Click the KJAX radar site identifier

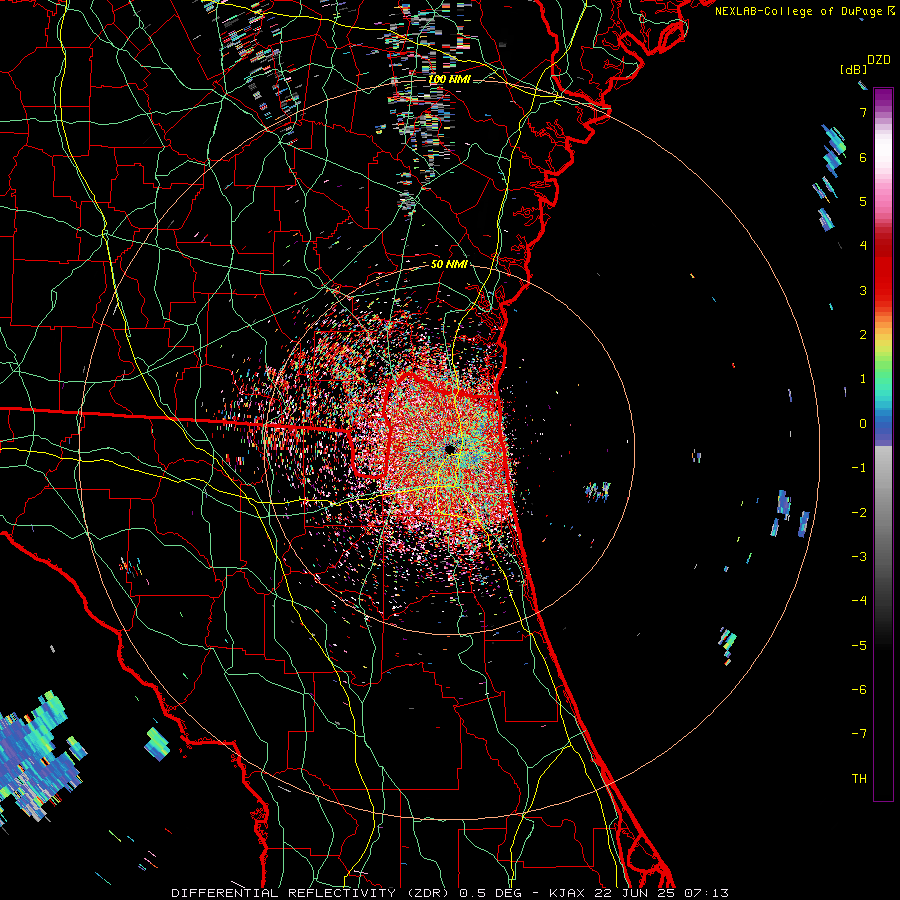(567, 893)
